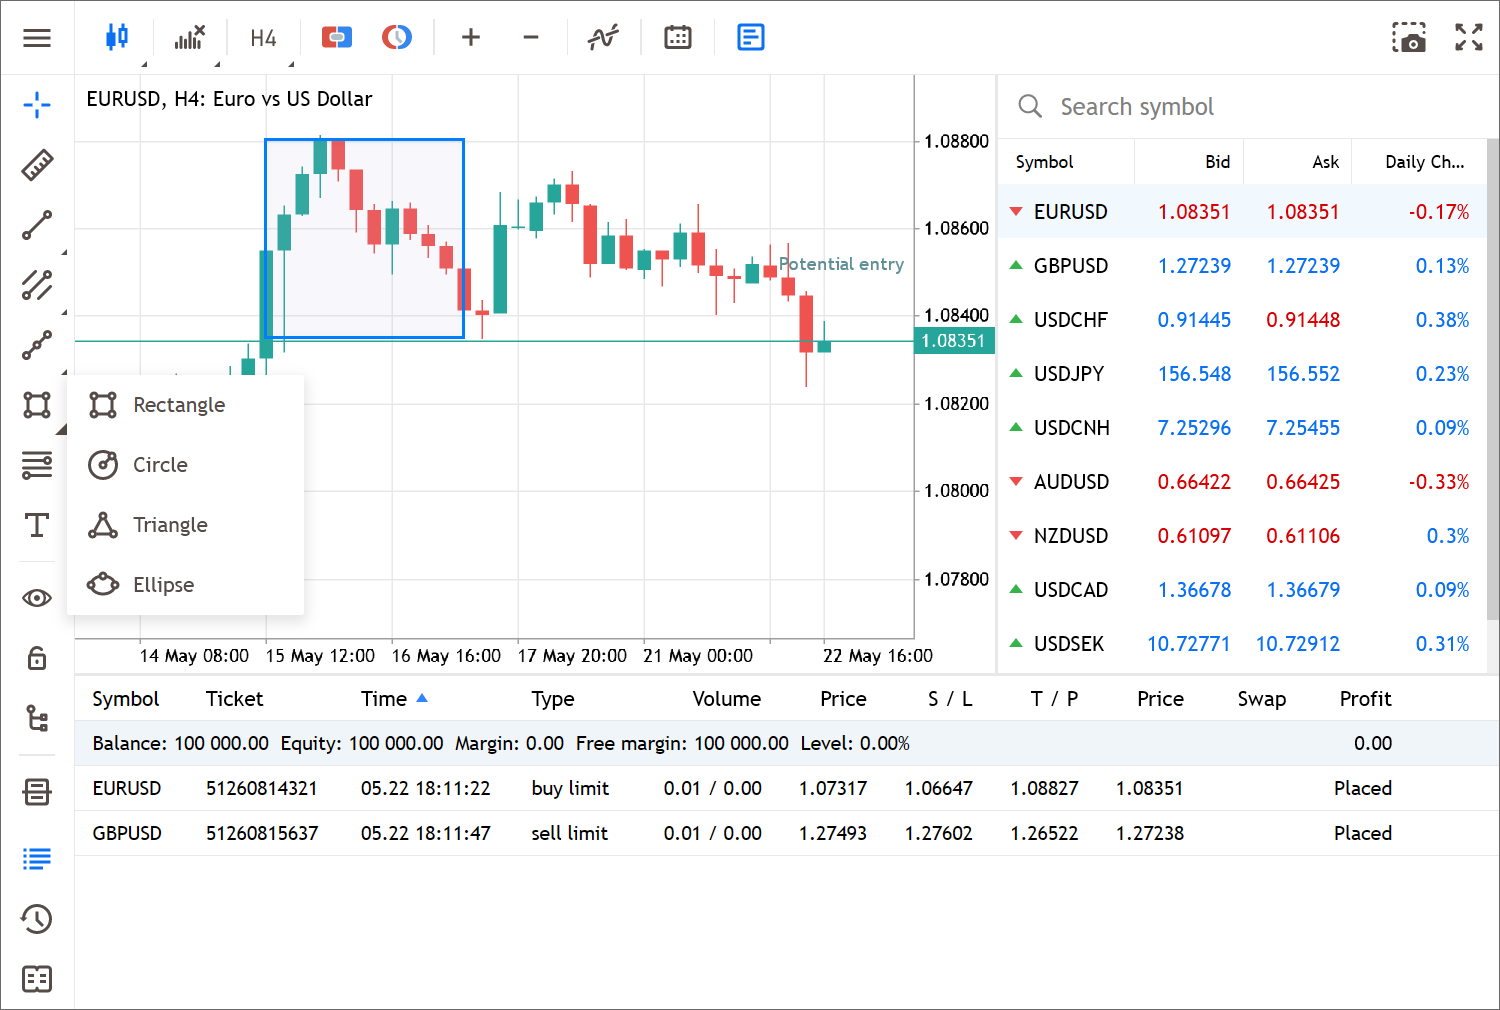Enter fullscreen mode using expand icon
Image resolution: width=1500 pixels, height=1010 pixels.
1468,38
